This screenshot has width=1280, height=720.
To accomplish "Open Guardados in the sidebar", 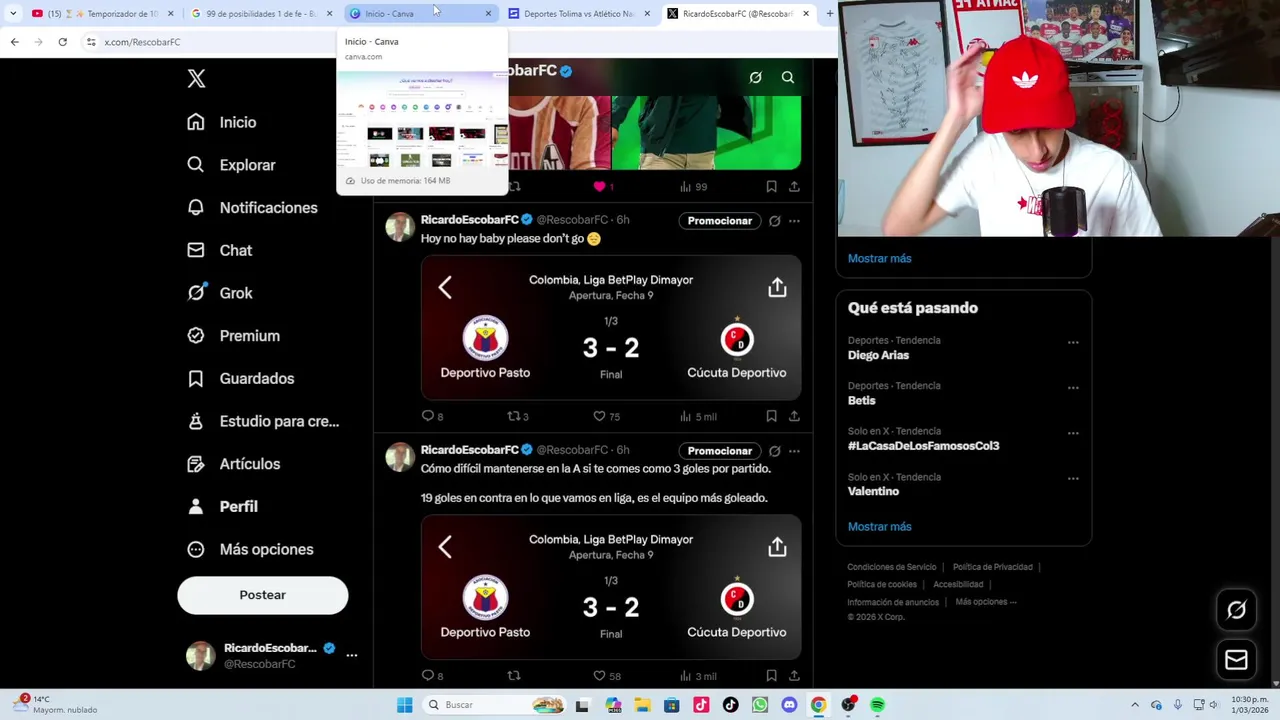I will pyautogui.click(x=240, y=379).
